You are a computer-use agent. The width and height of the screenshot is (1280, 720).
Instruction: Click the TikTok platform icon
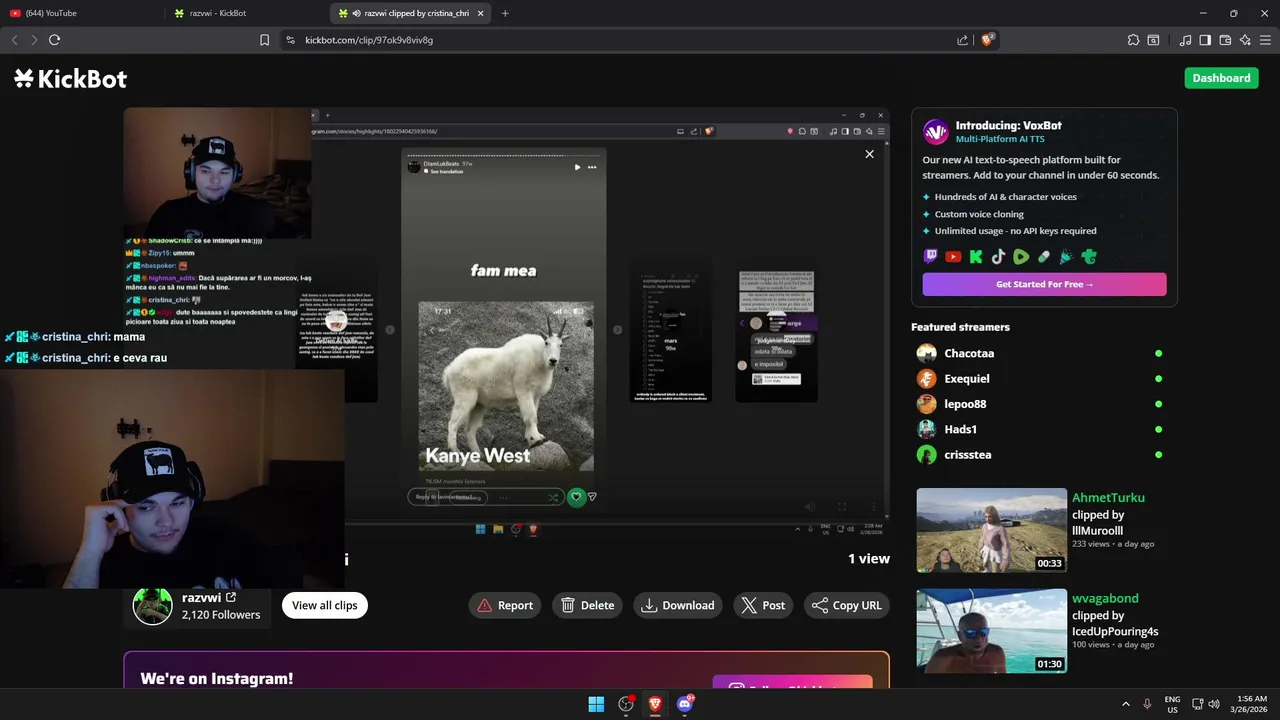998,257
